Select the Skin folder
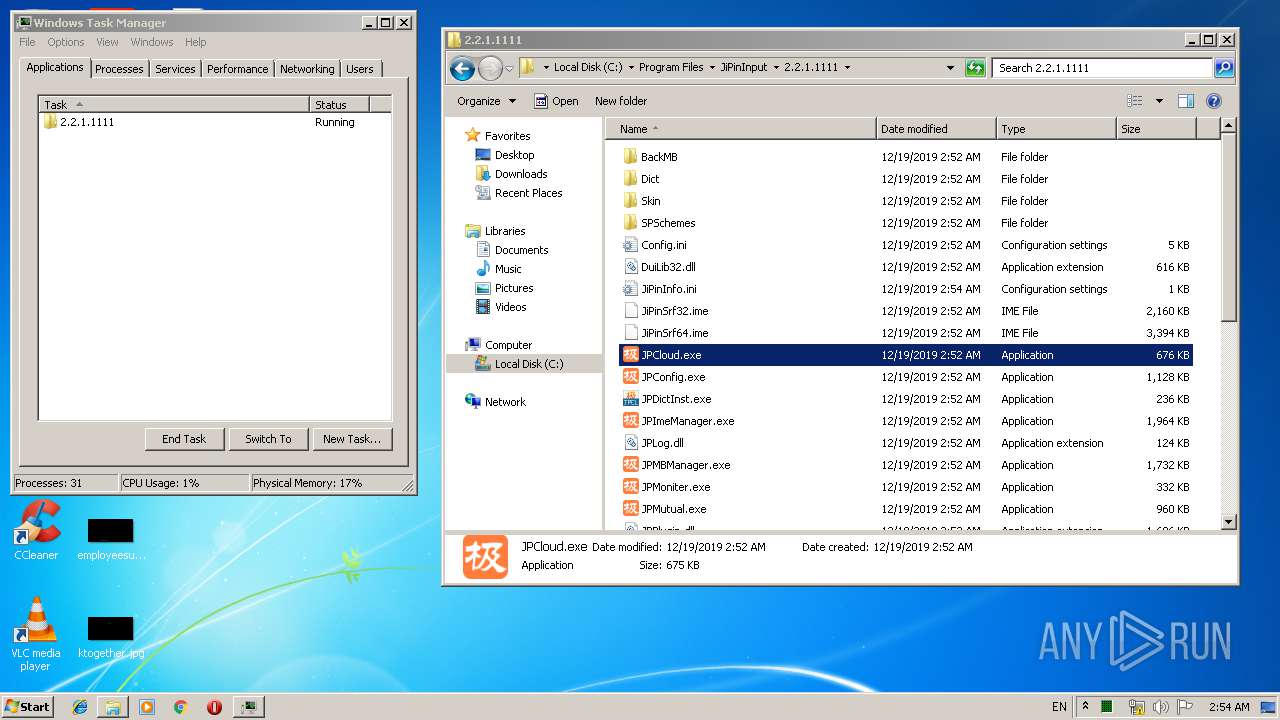1280x720 pixels. click(650, 201)
